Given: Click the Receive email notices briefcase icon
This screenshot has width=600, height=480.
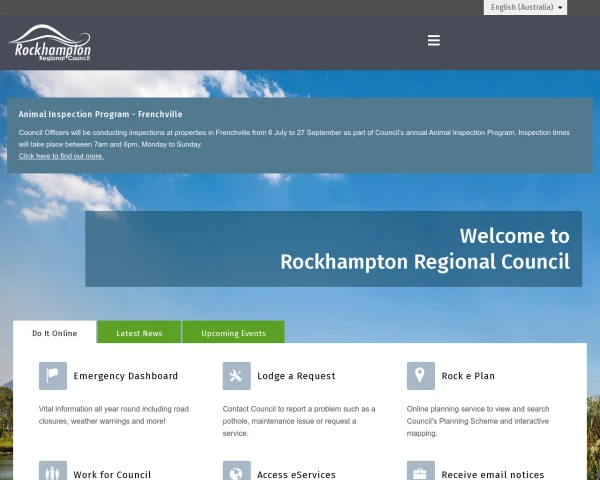Looking at the screenshot, I should coord(421,471).
